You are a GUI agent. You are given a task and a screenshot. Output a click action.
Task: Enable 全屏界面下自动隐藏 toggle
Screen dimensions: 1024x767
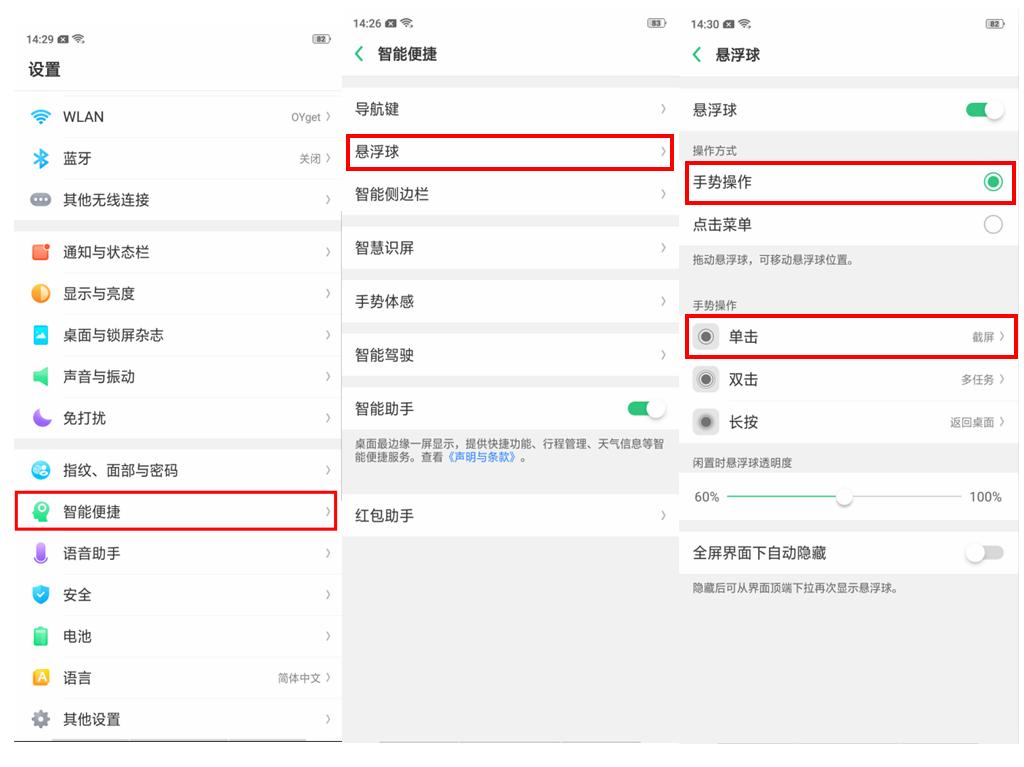(984, 553)
